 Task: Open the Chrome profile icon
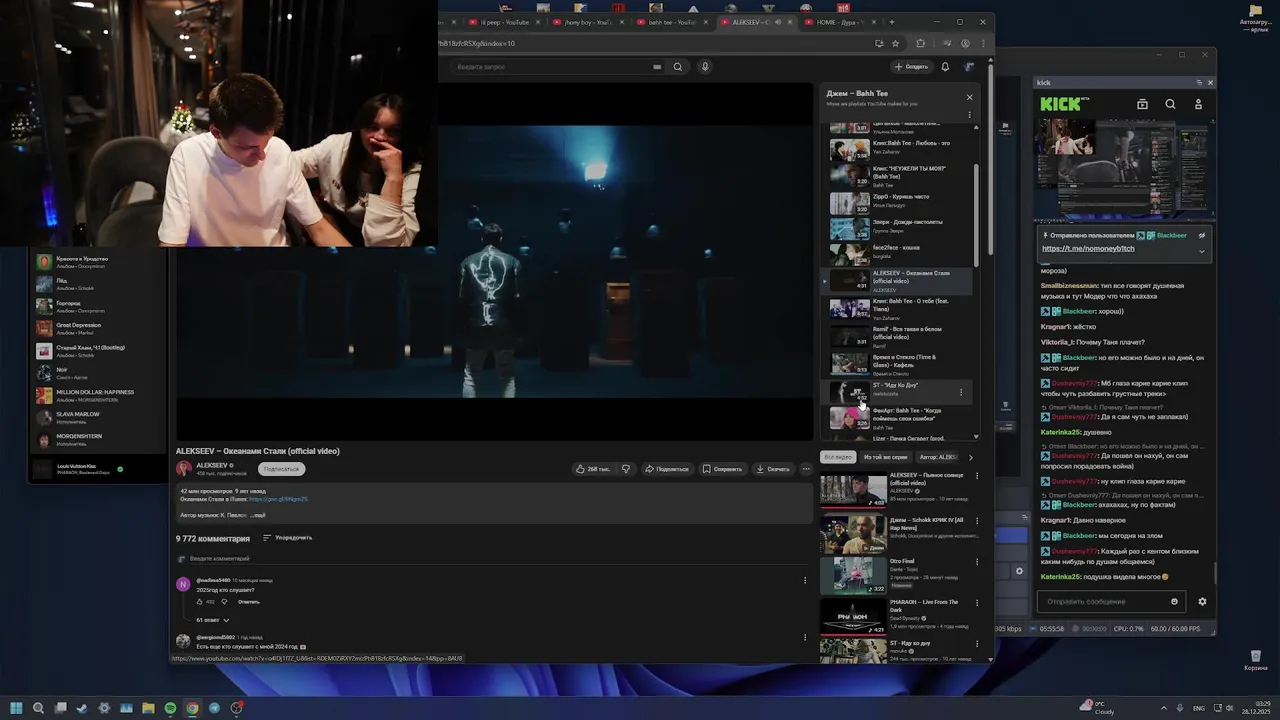[x=965, y=43]
